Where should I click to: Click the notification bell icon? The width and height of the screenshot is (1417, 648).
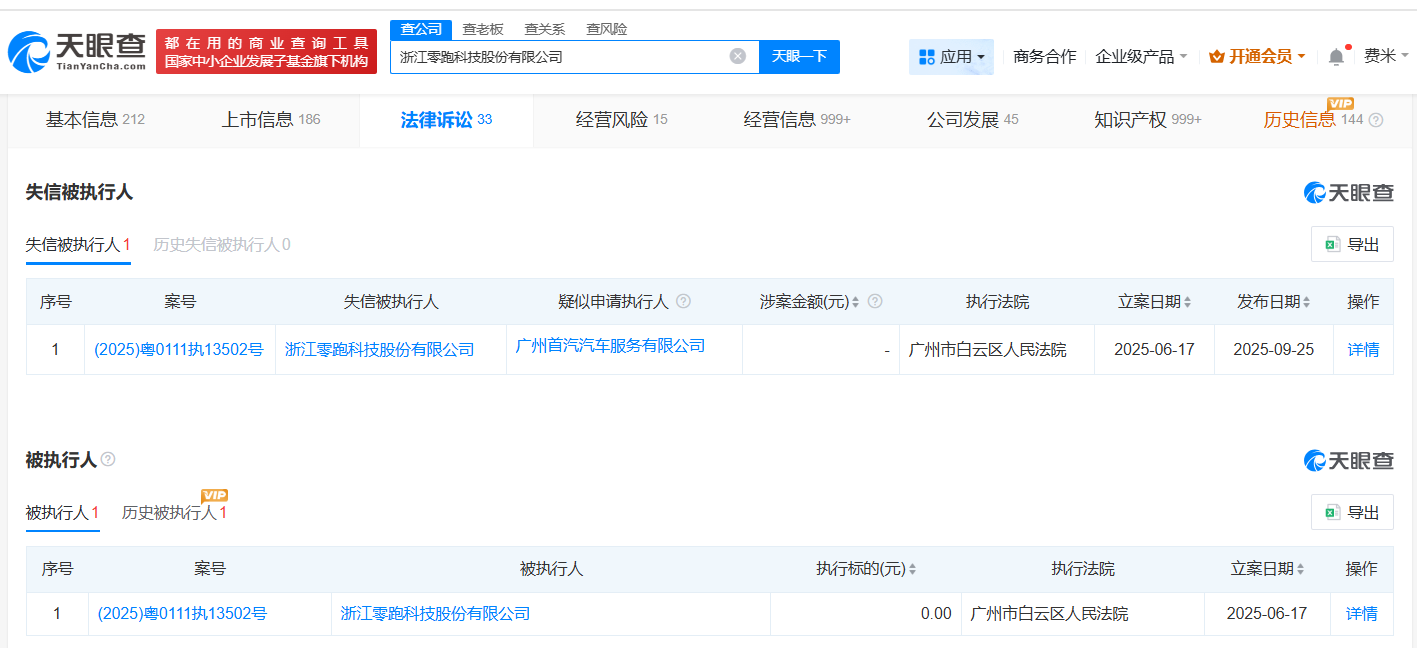pos(1336,56)
